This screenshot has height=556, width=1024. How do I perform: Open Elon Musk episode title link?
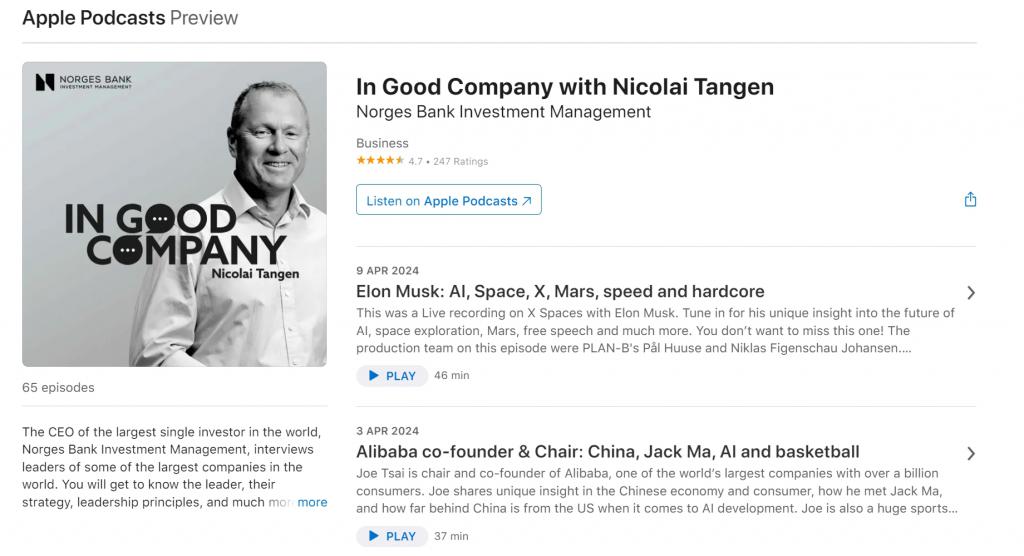[560, 292]
